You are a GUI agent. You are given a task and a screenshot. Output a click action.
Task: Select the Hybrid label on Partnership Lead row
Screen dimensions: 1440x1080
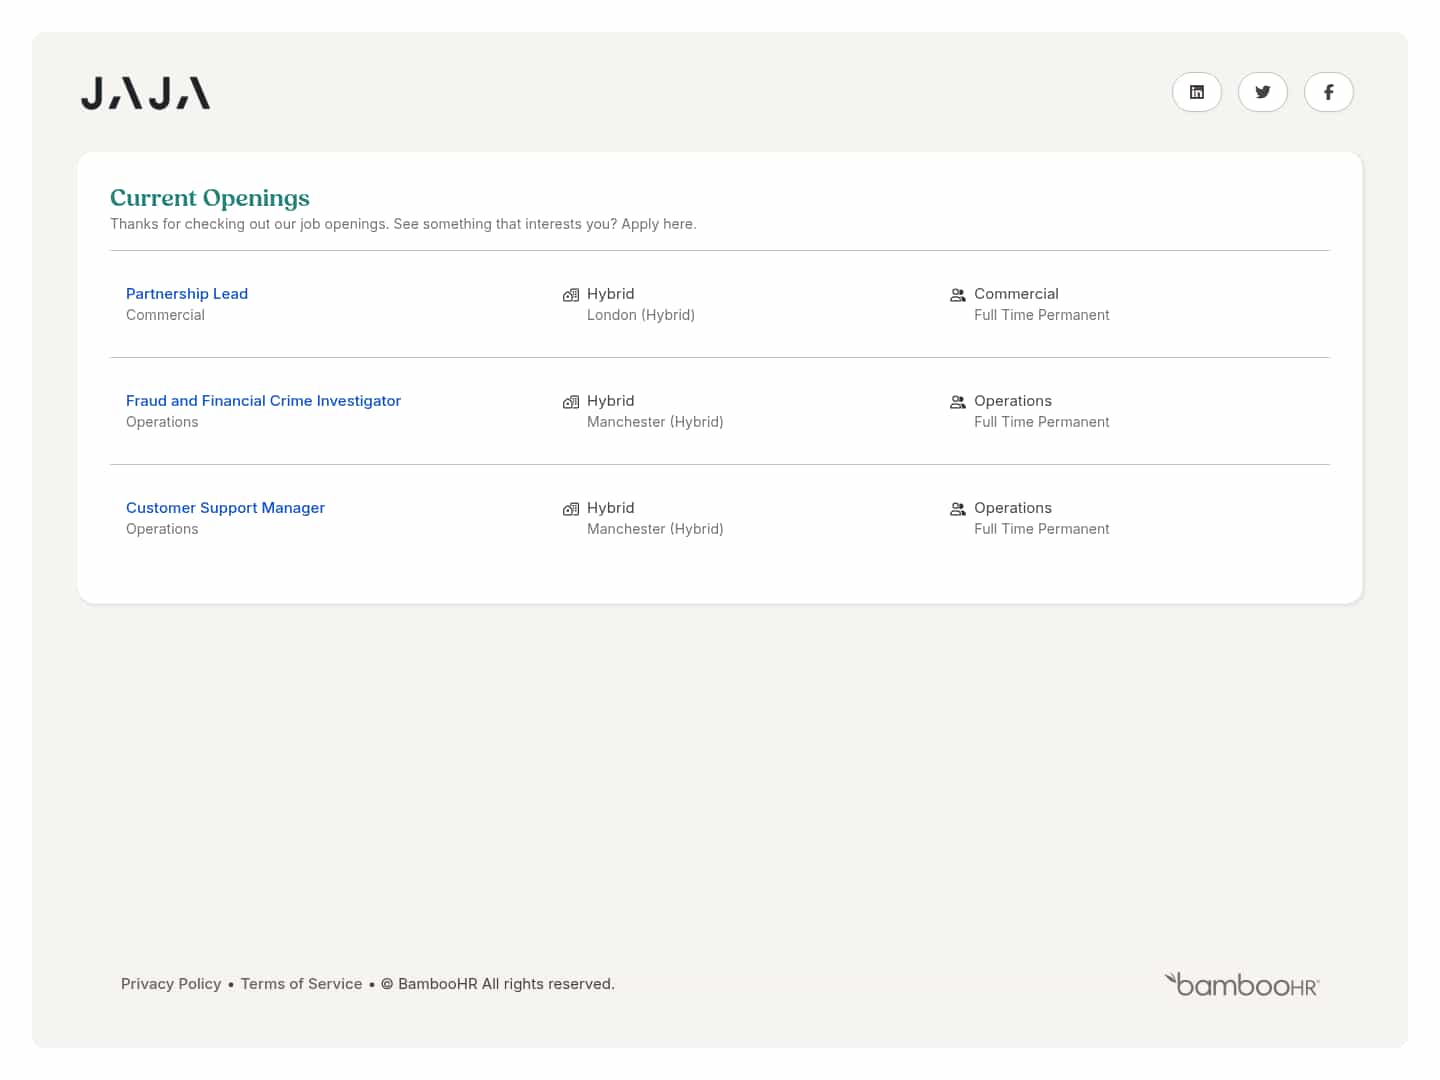[x=611, y=293]
